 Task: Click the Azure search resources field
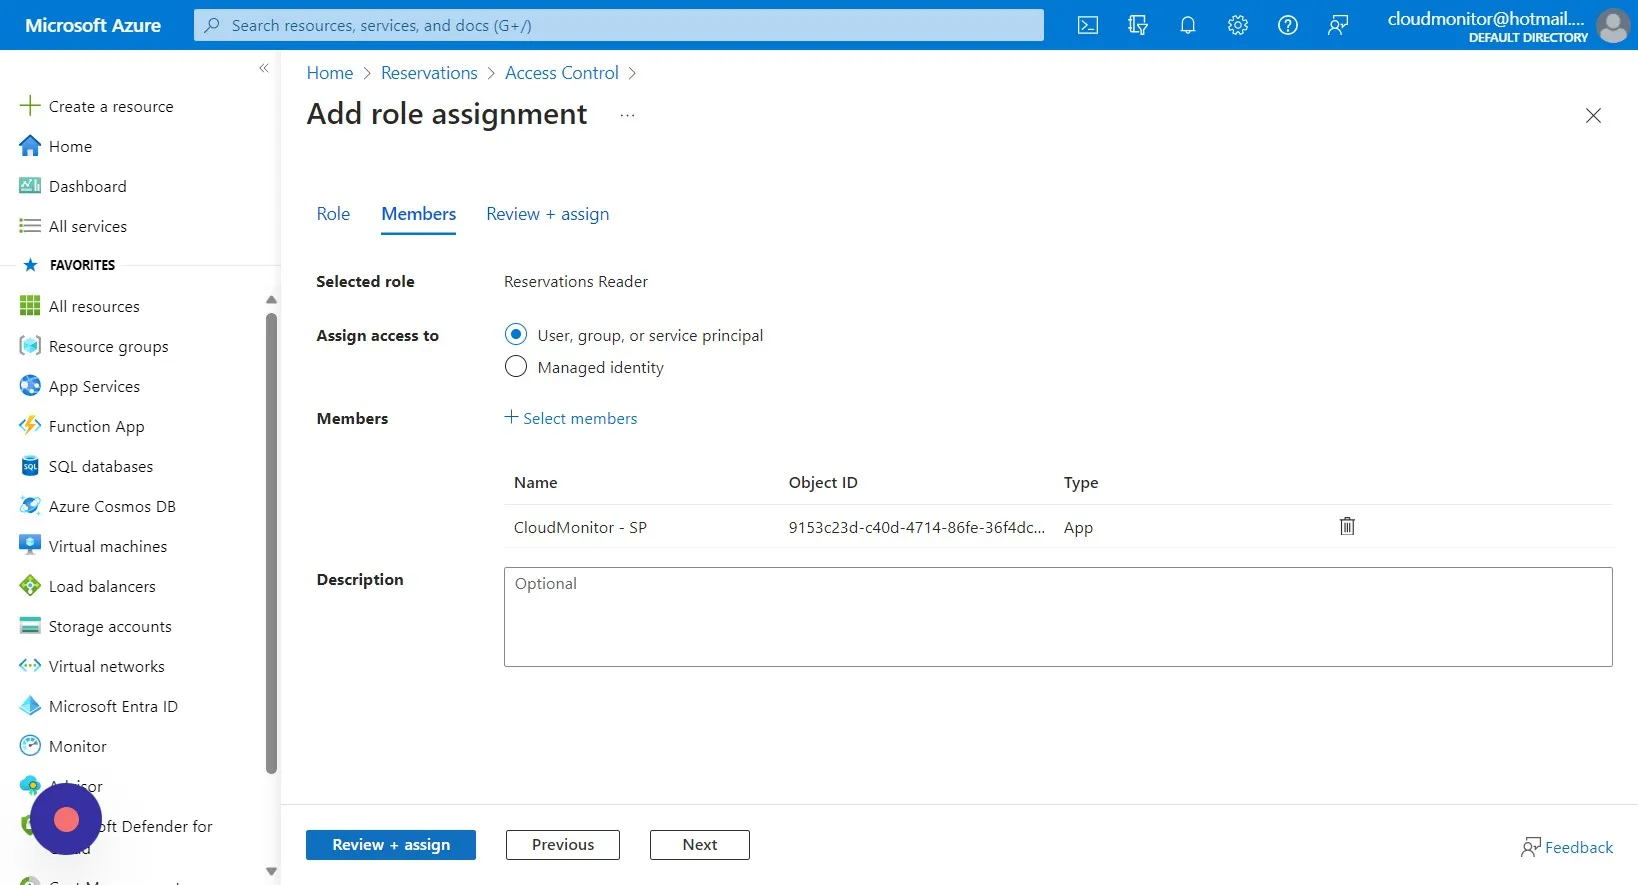coord(619,25)
